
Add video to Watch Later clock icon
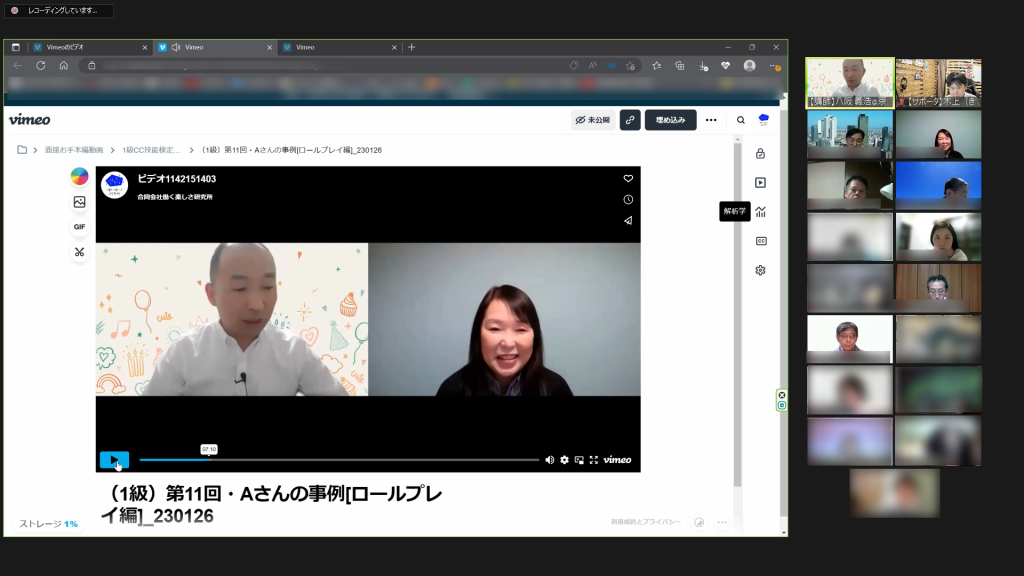pos(628,199)
